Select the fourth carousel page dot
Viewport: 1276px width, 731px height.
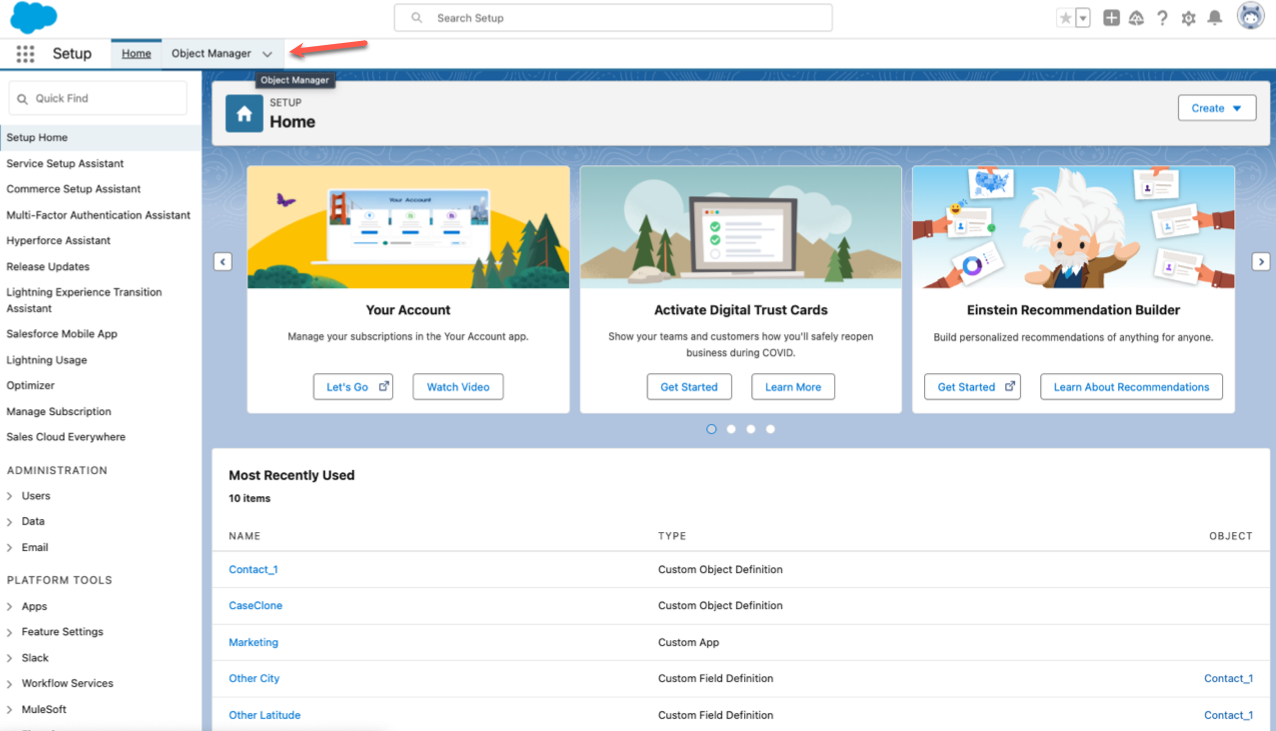tap(770, 429)
